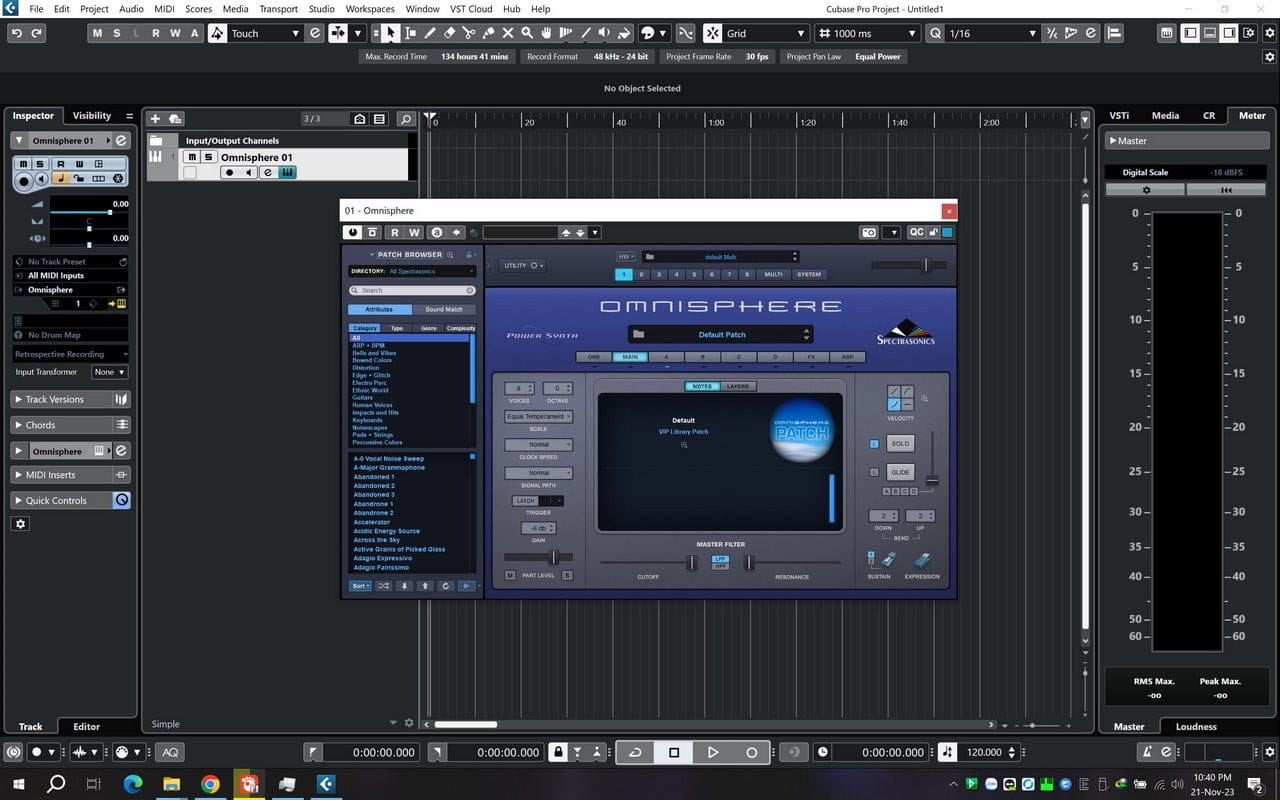Click the Omnisphere MULTI button
This screenshot has height=800, width=1280.
click(774, 274)
